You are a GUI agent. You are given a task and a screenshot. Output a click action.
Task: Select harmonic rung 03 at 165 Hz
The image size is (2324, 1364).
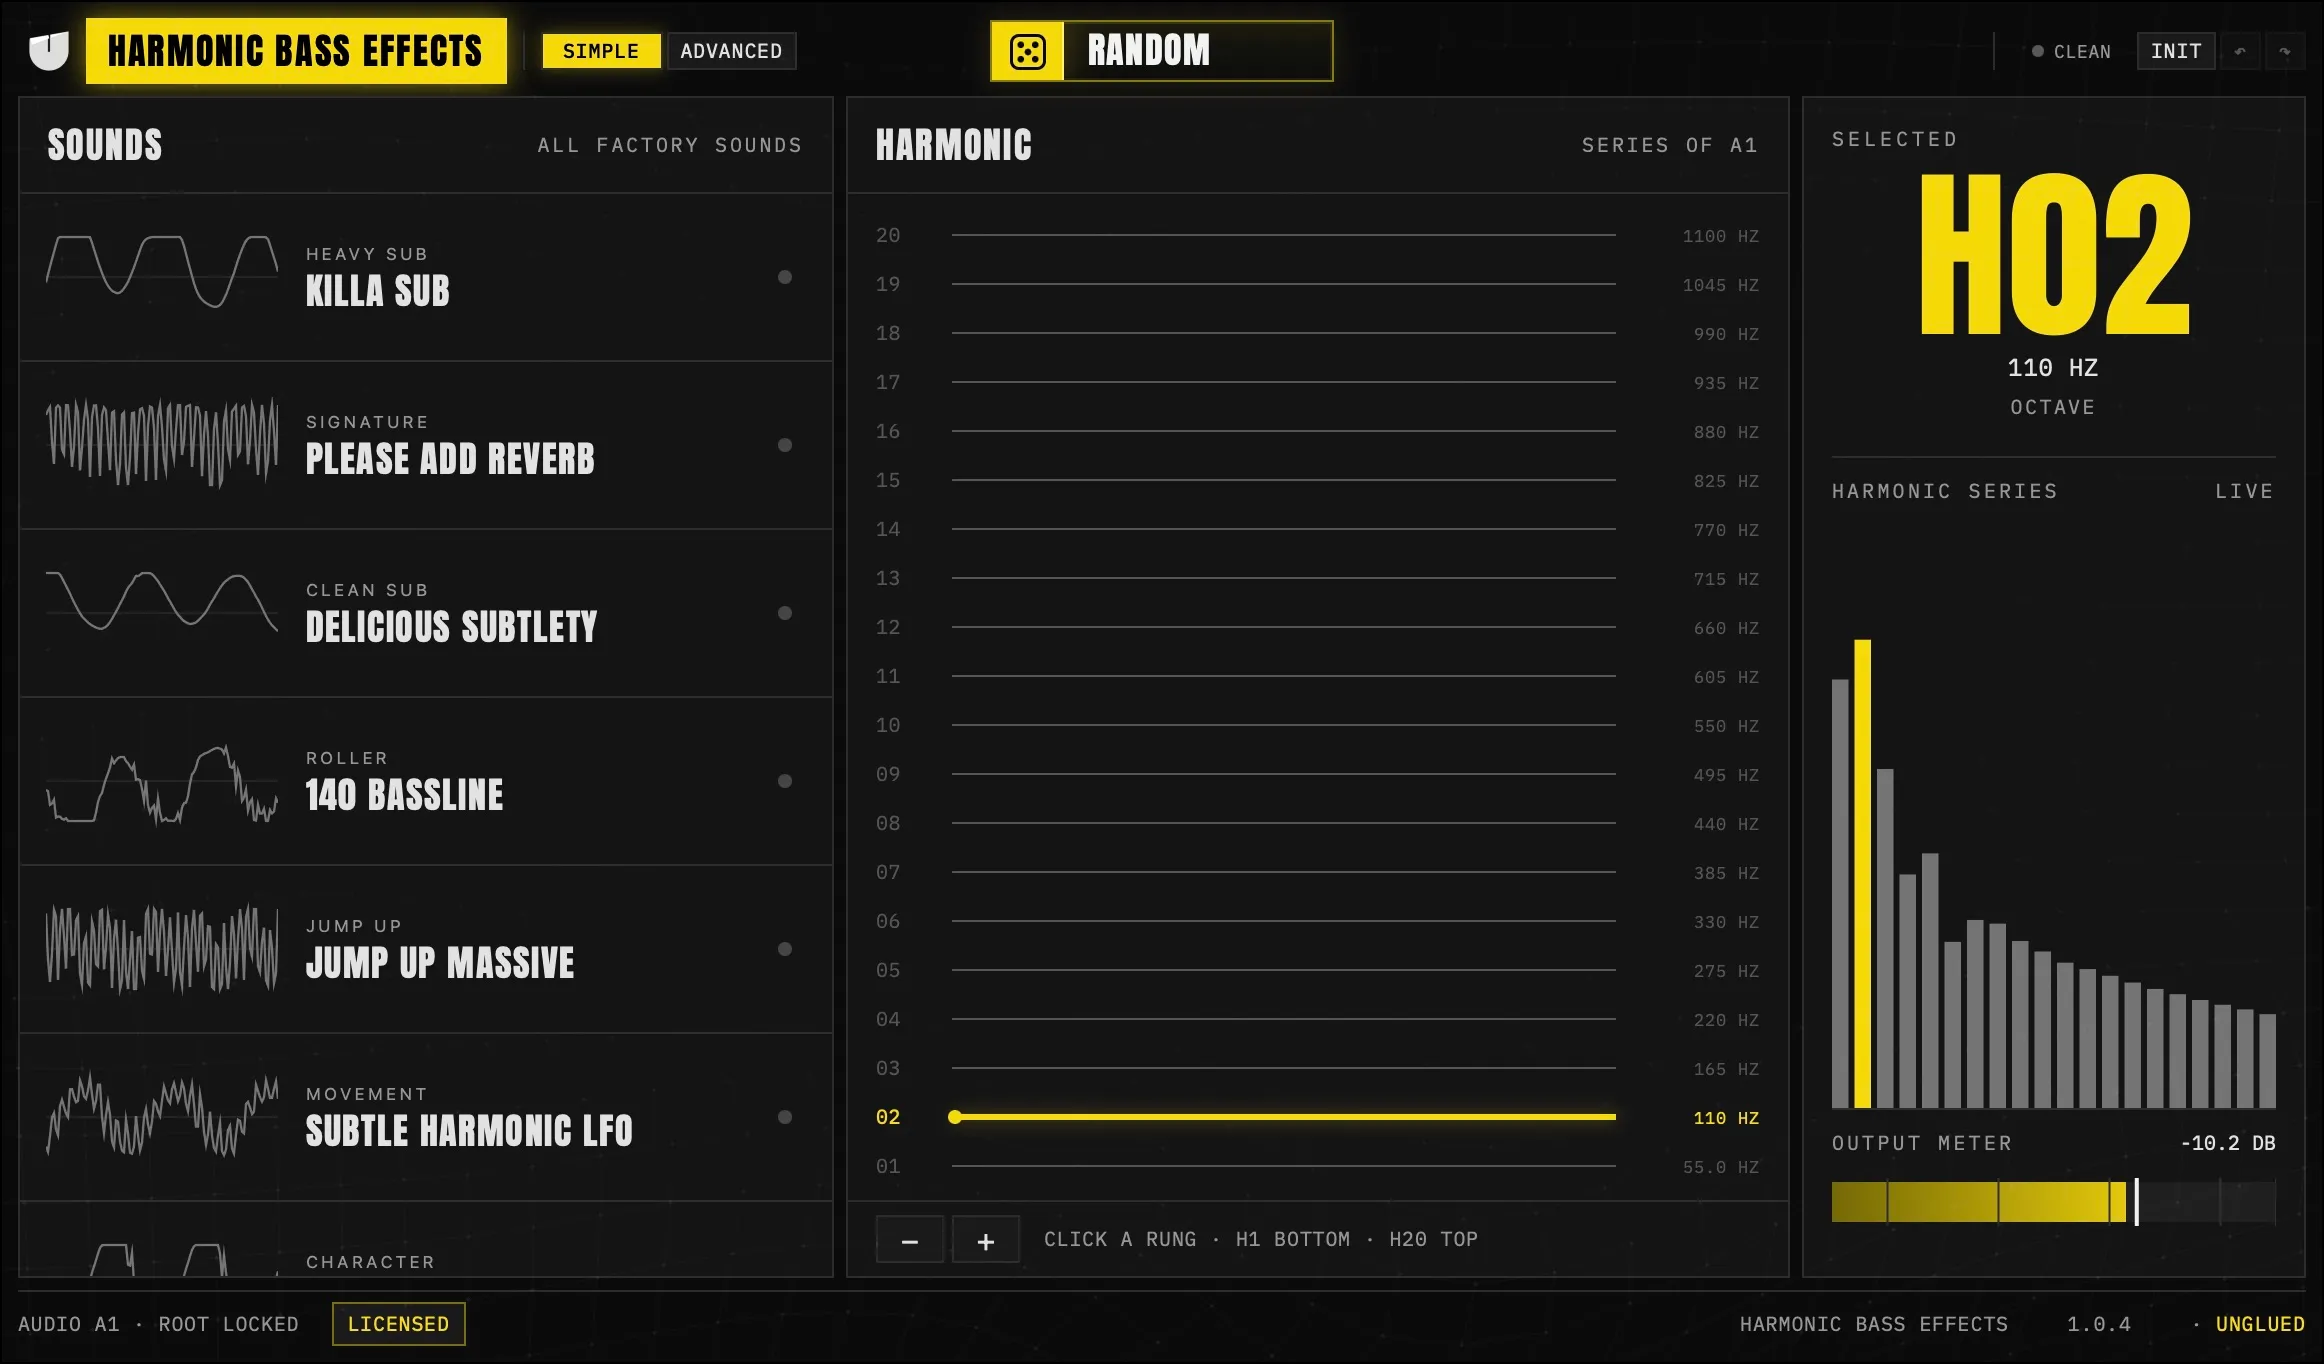[x=1317, y=1068]
